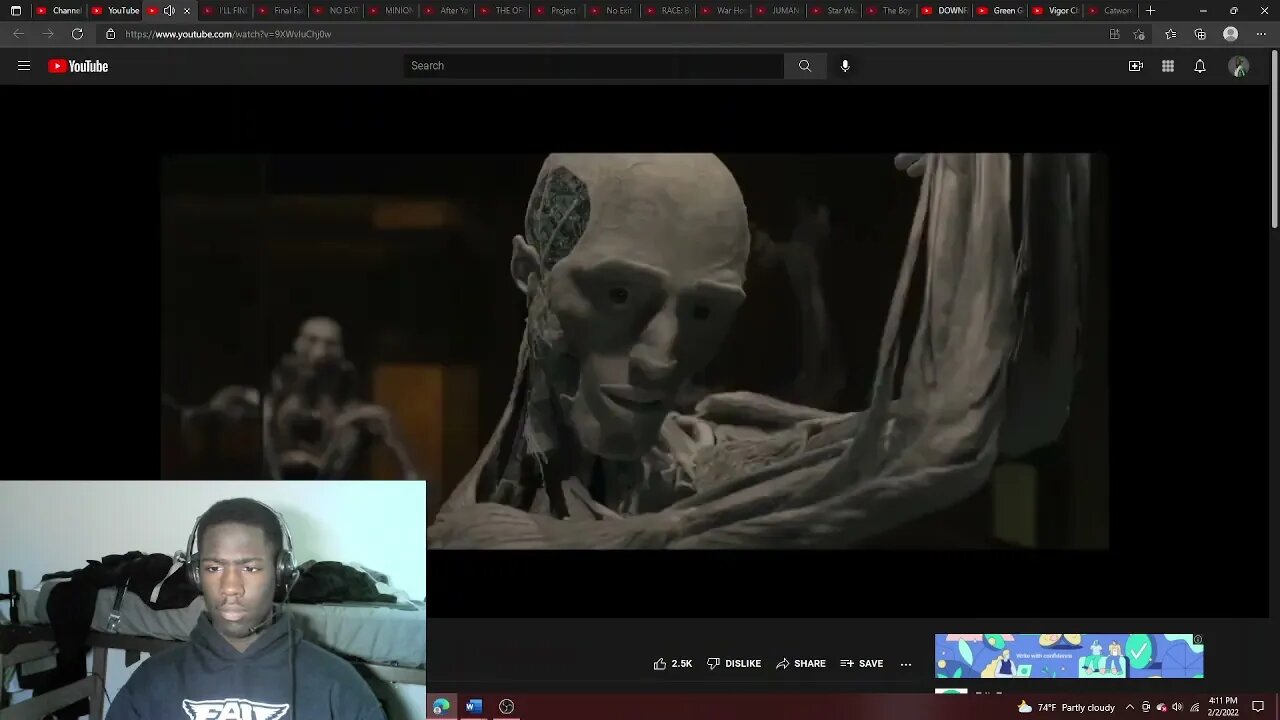
Task: Start voice search with the microphone icon
Action: [x=845, y=66]
